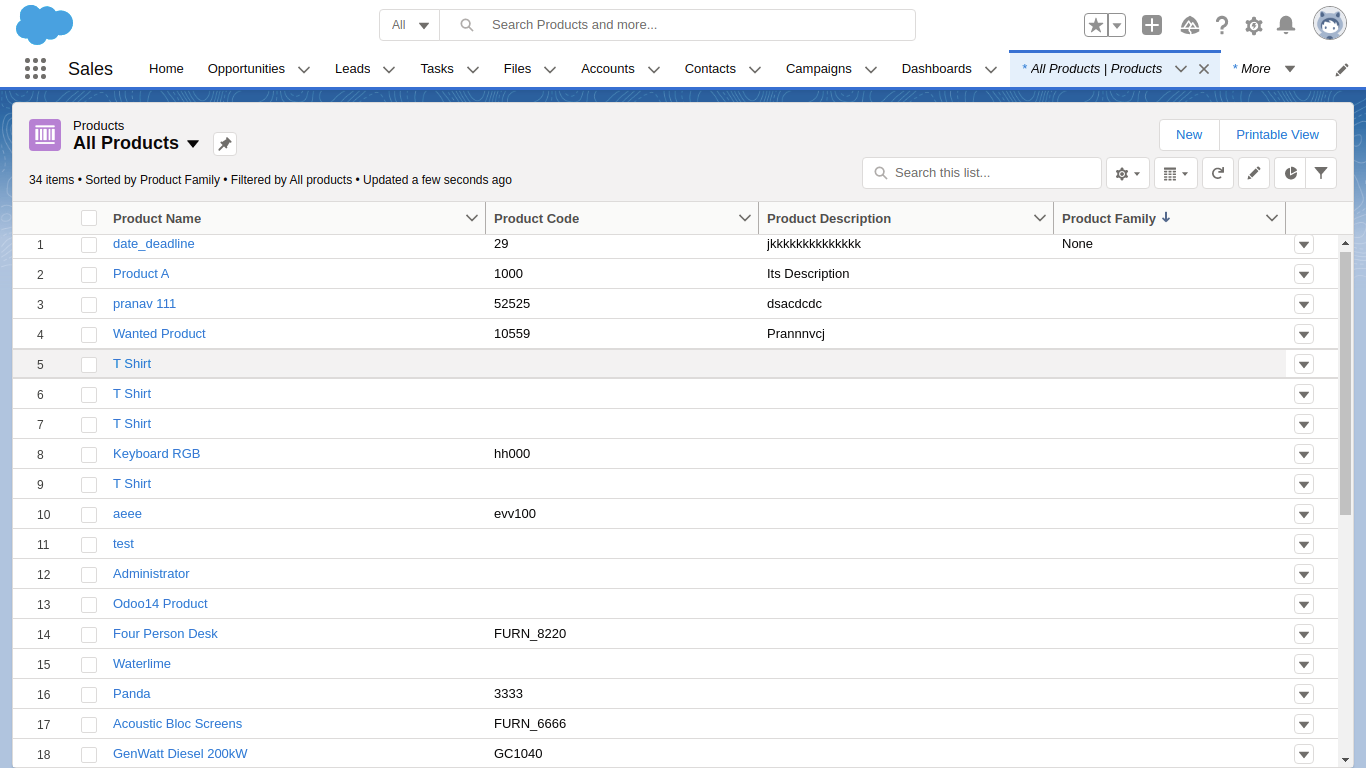The height and width of the screenshot is (768, 1366).
Task: Pin the All Products list view
Action: point(225,144)
